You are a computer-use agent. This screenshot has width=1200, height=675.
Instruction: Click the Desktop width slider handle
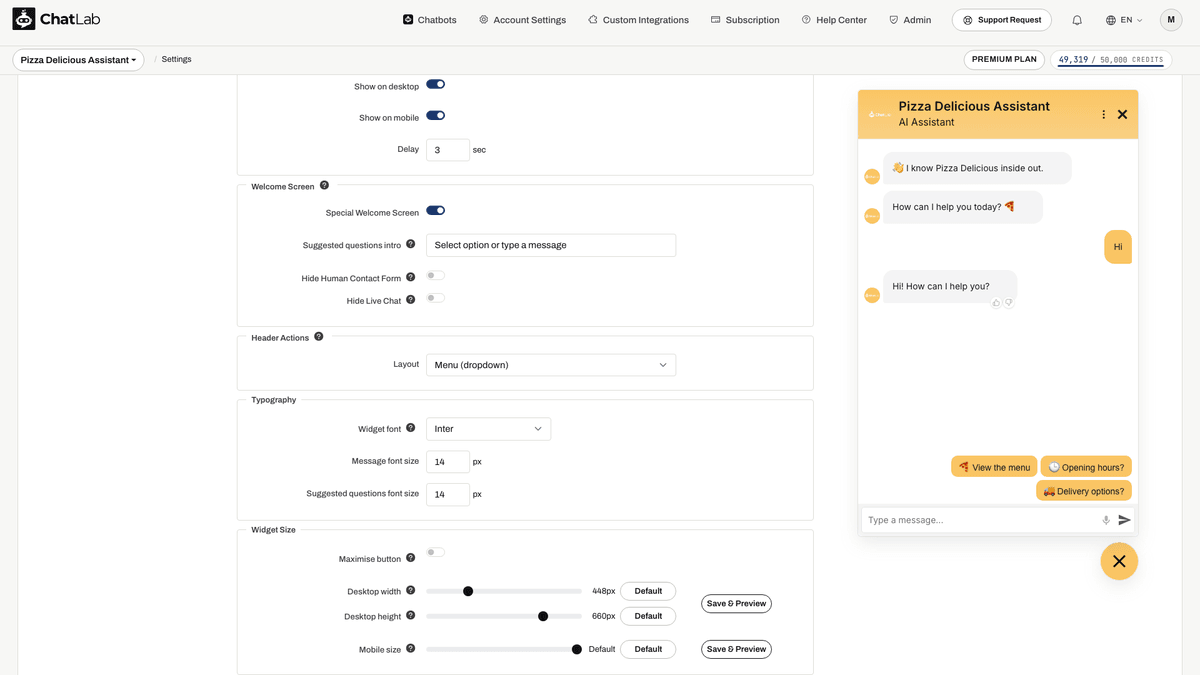468,591
